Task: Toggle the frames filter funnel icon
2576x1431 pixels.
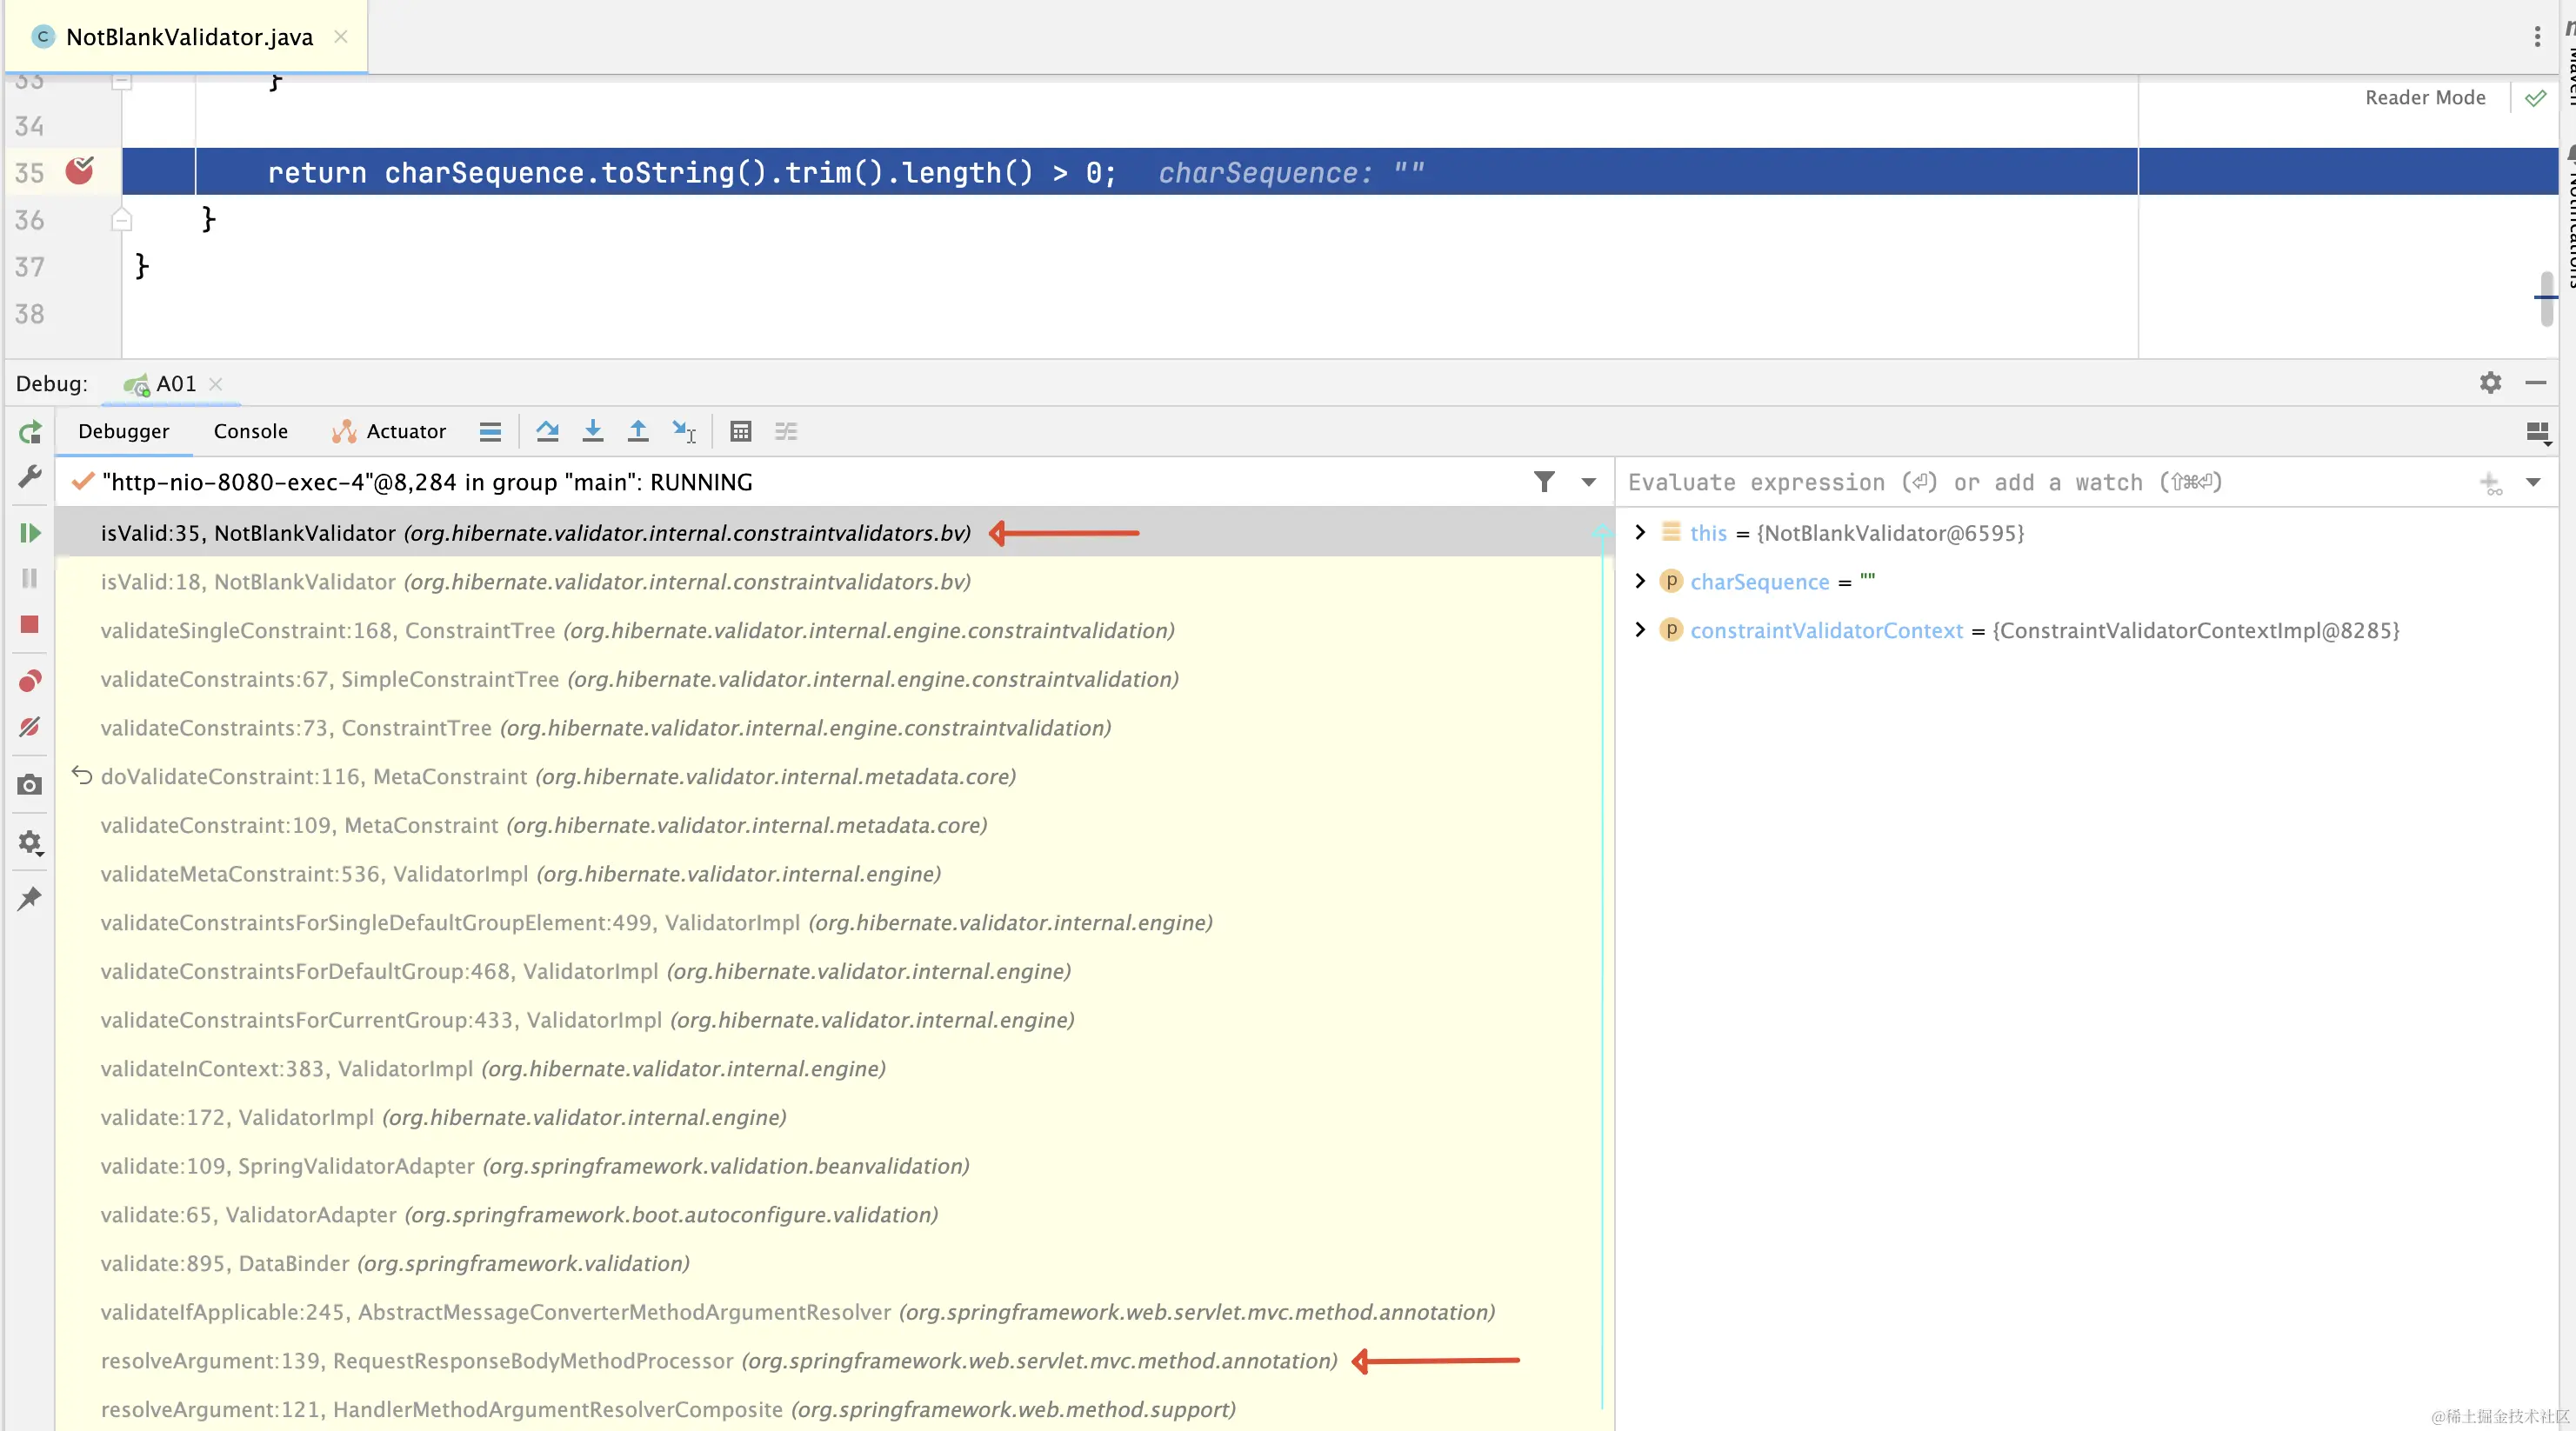Action: (x=1544, y=482)
